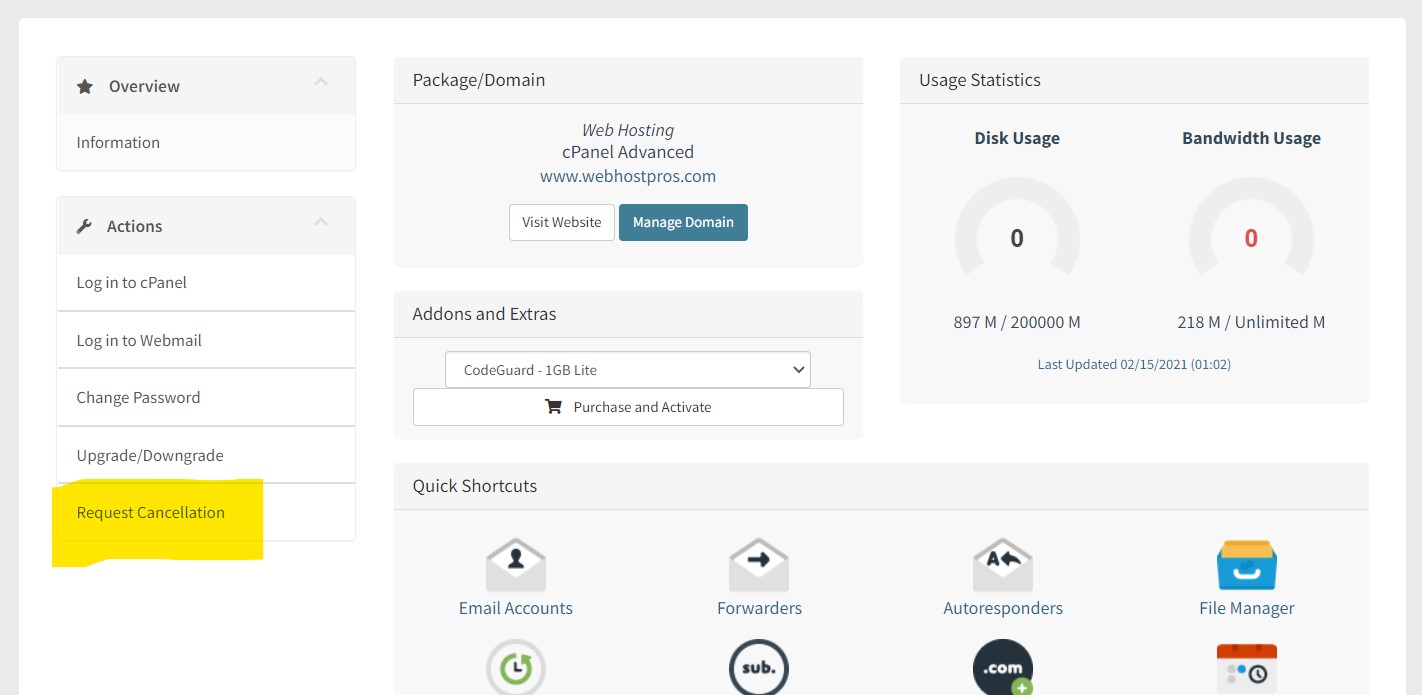Open the Subdomains 'sub.' icon

pyautogui.click(x=759, y=668)
